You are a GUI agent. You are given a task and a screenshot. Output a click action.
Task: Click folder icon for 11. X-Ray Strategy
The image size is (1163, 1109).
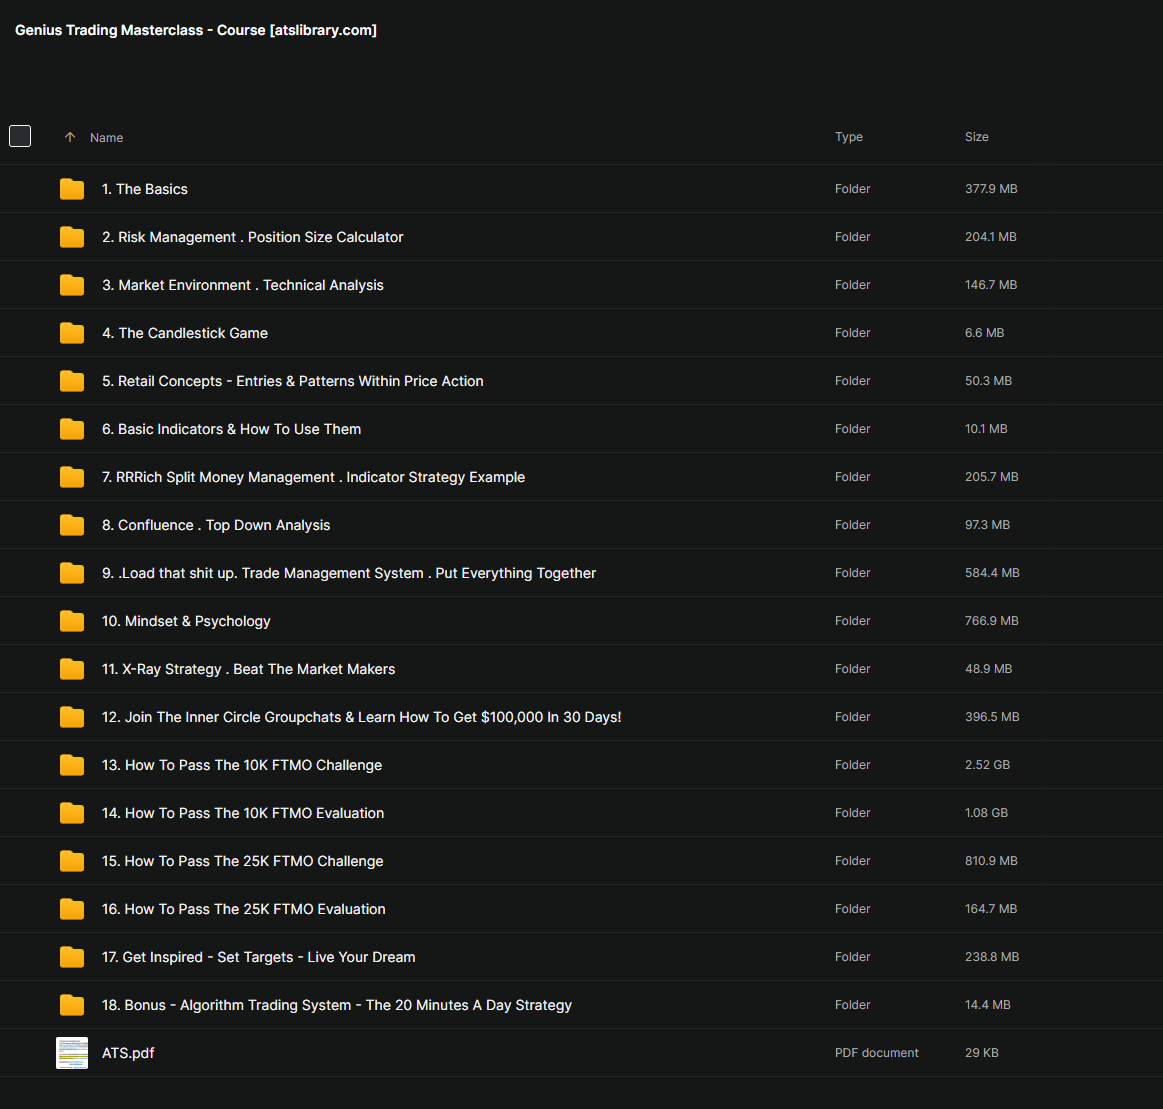click(72, 669)
